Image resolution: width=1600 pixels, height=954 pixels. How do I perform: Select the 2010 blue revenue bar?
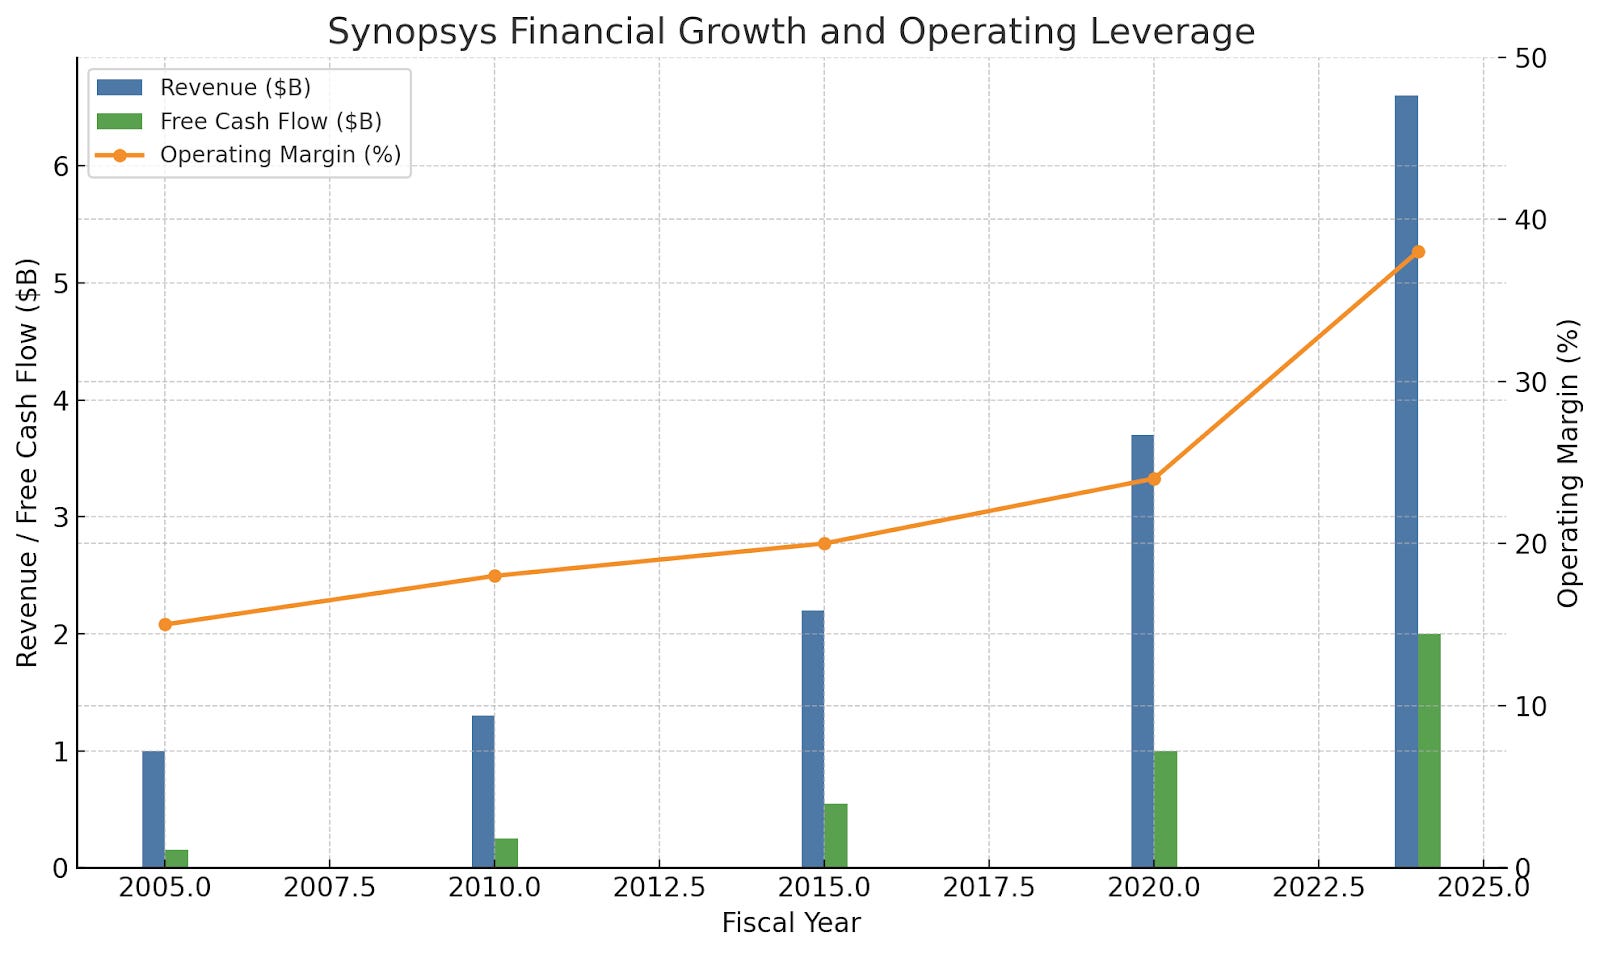(483, 792)
